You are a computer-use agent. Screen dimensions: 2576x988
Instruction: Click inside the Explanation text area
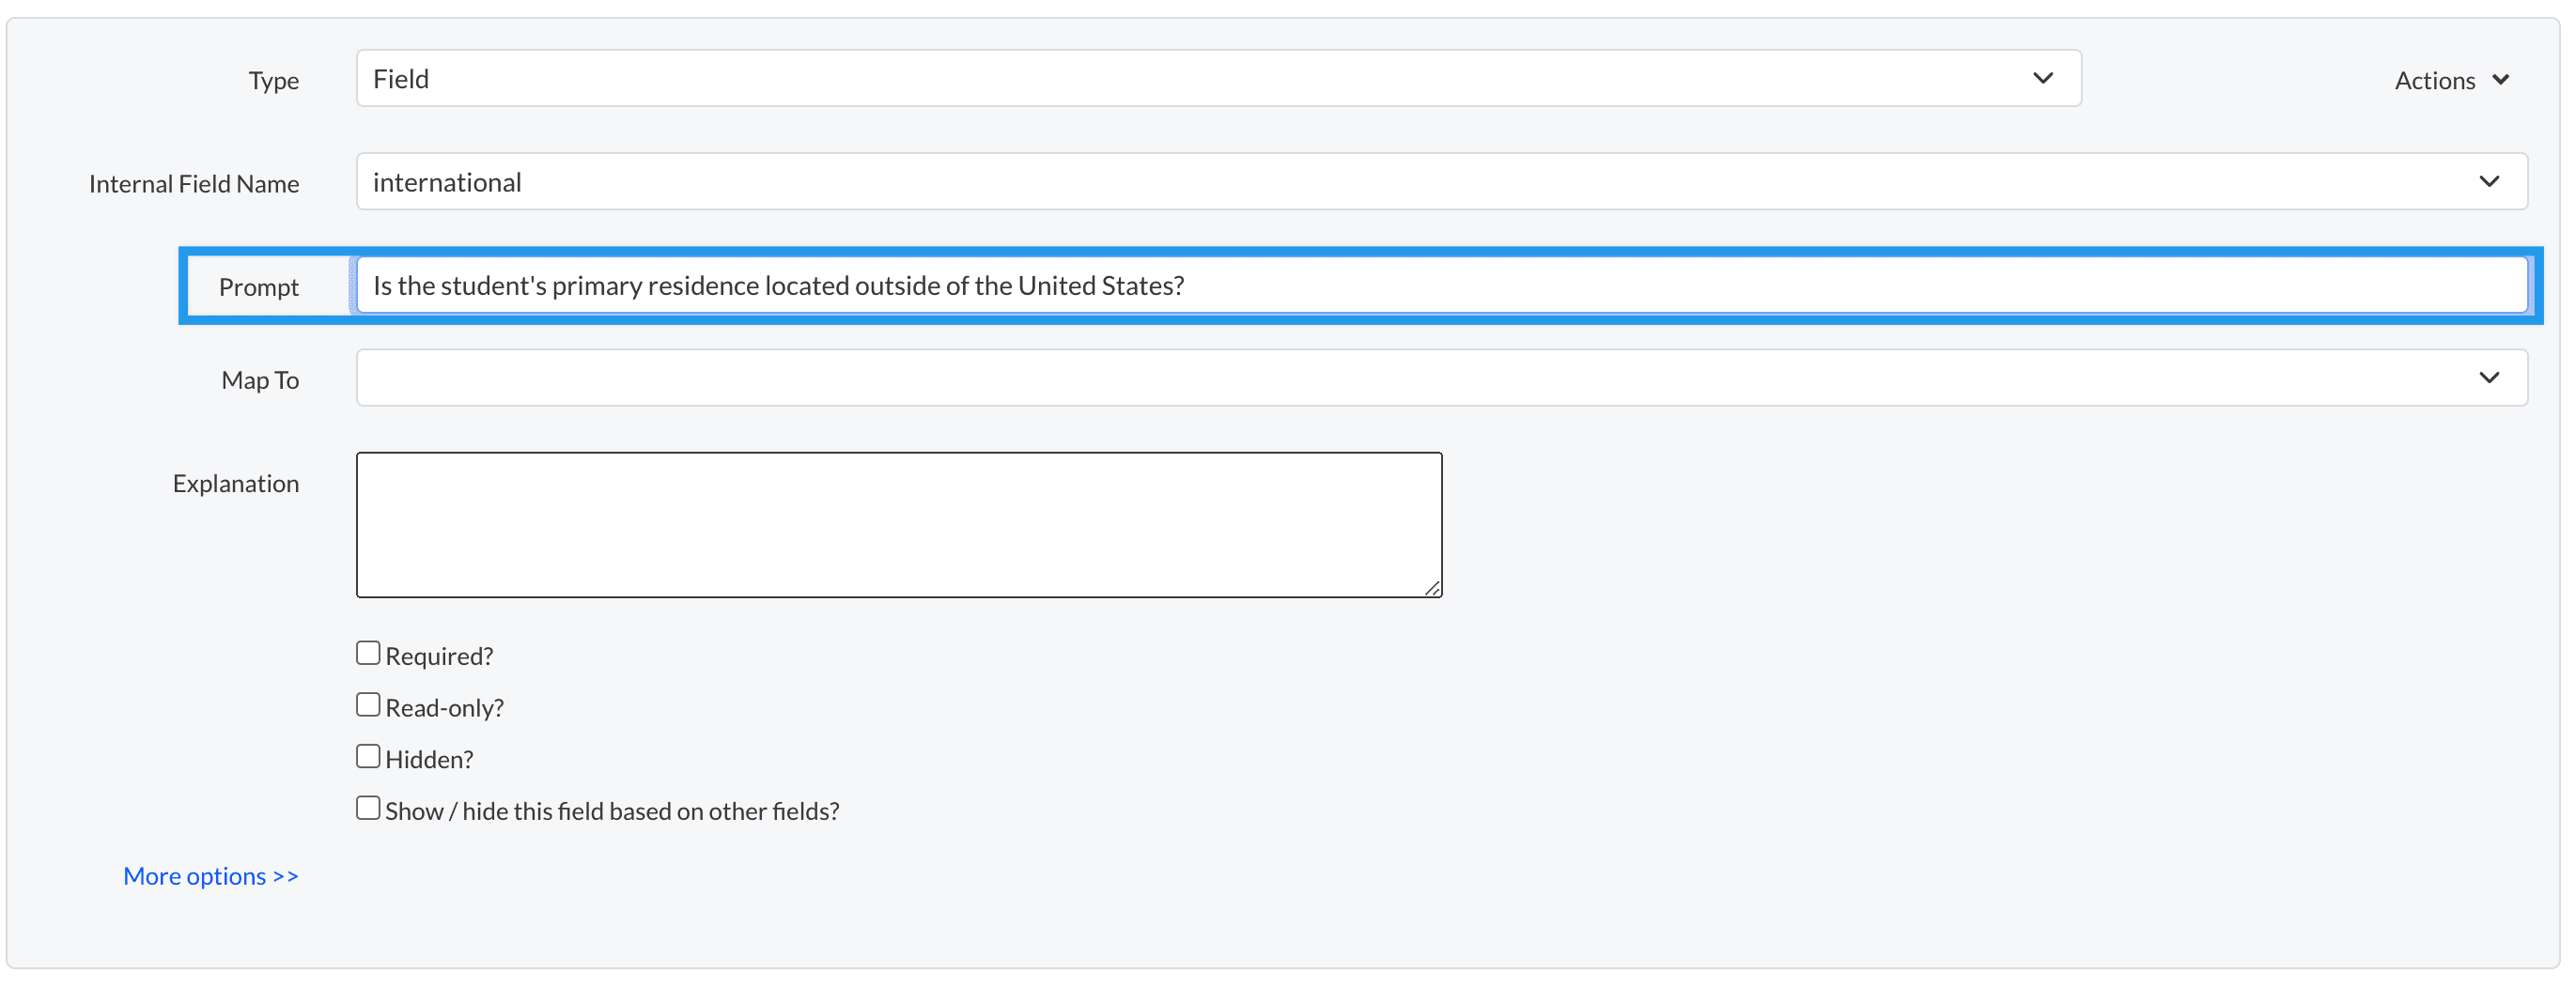[898, 524]
